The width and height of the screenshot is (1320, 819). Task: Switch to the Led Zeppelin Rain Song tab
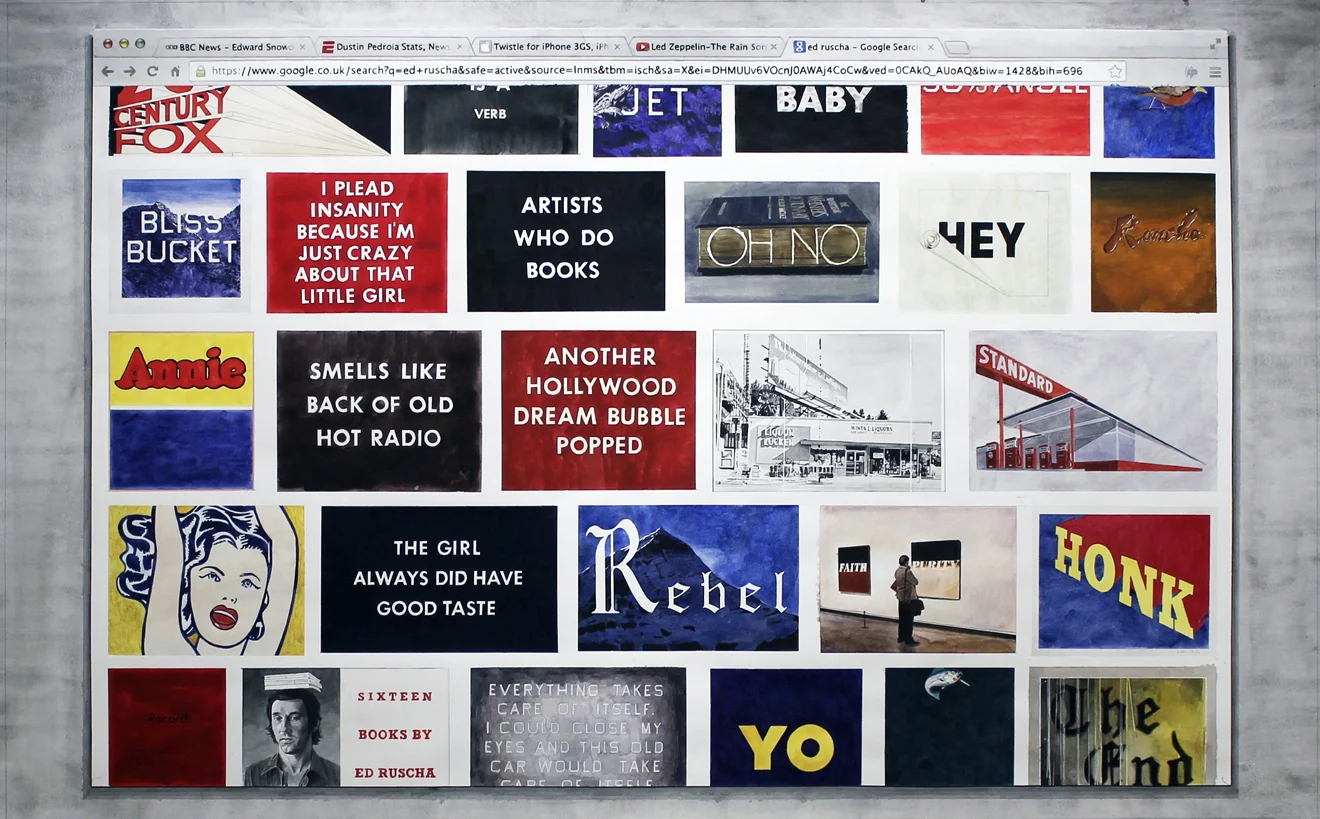tap(706, 47)
